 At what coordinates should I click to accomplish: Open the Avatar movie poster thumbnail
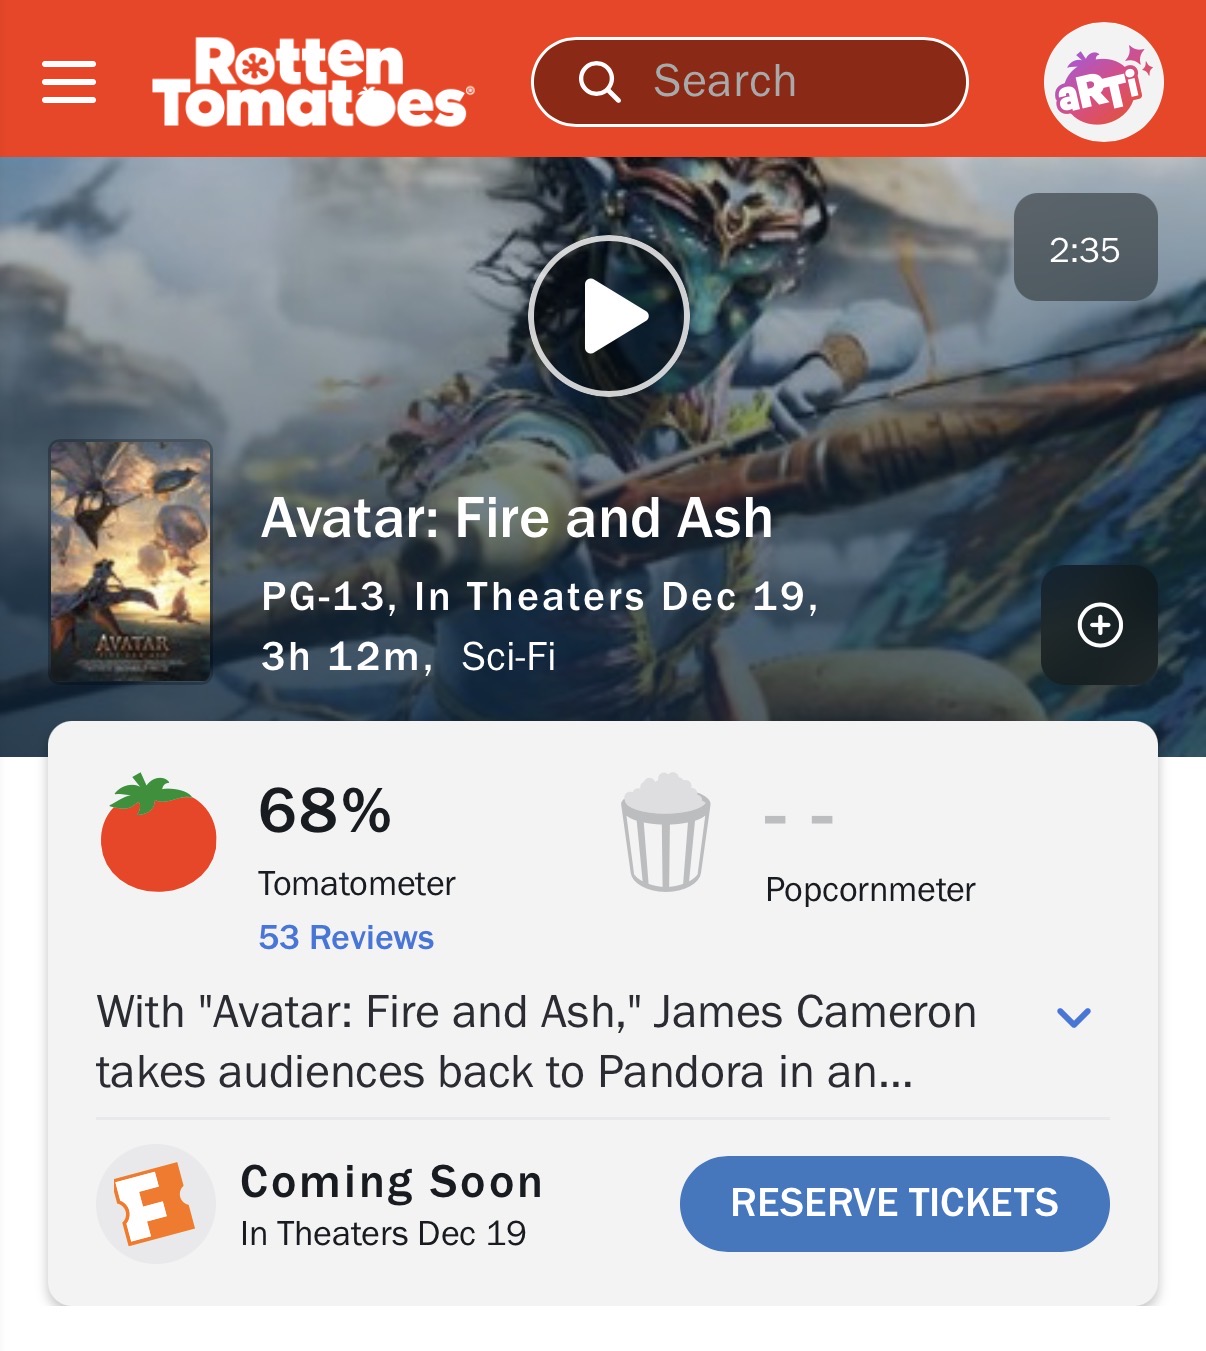point(130,561)
